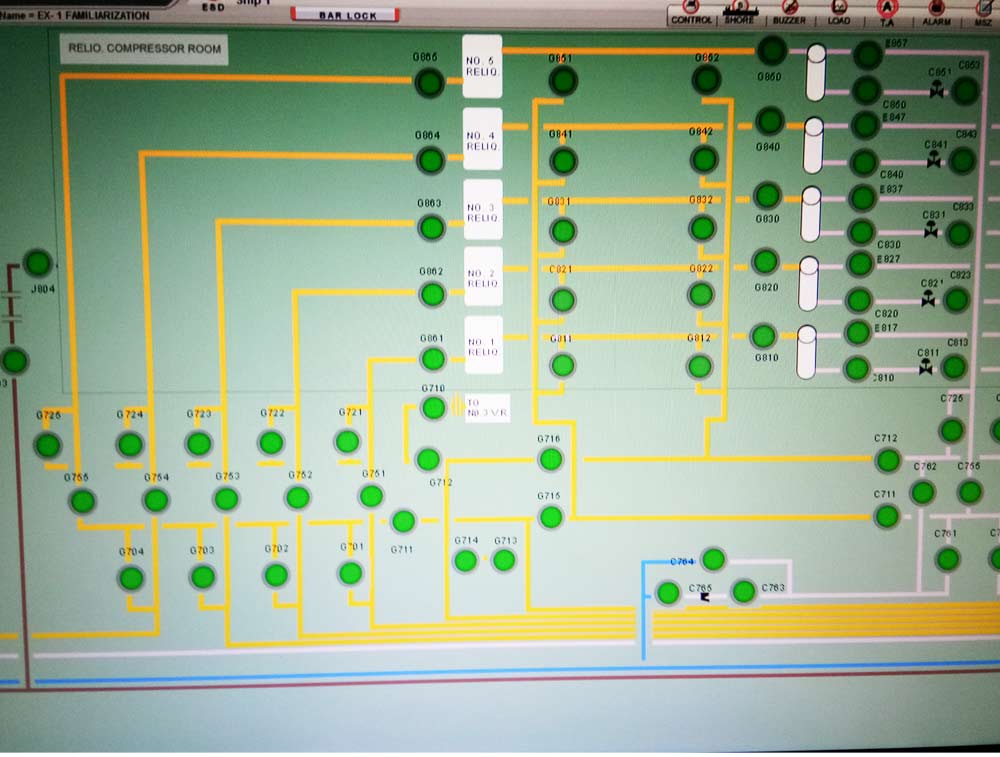The image size is (1000, 757).
Task: Open the CONTROL panel icon
Action: coord(691,9)
